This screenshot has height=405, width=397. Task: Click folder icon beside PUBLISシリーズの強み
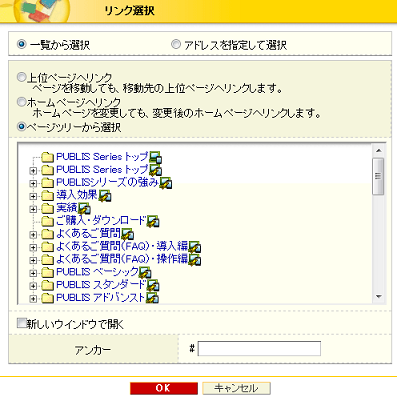(48, 183)
